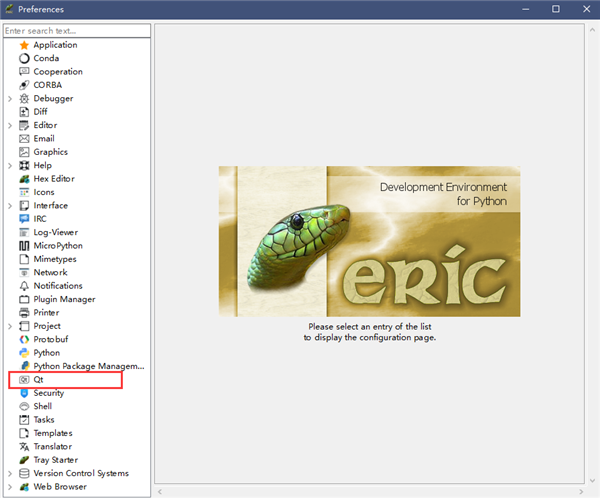
Task: Expand the Interface tree node
Action: coord(10,206)
